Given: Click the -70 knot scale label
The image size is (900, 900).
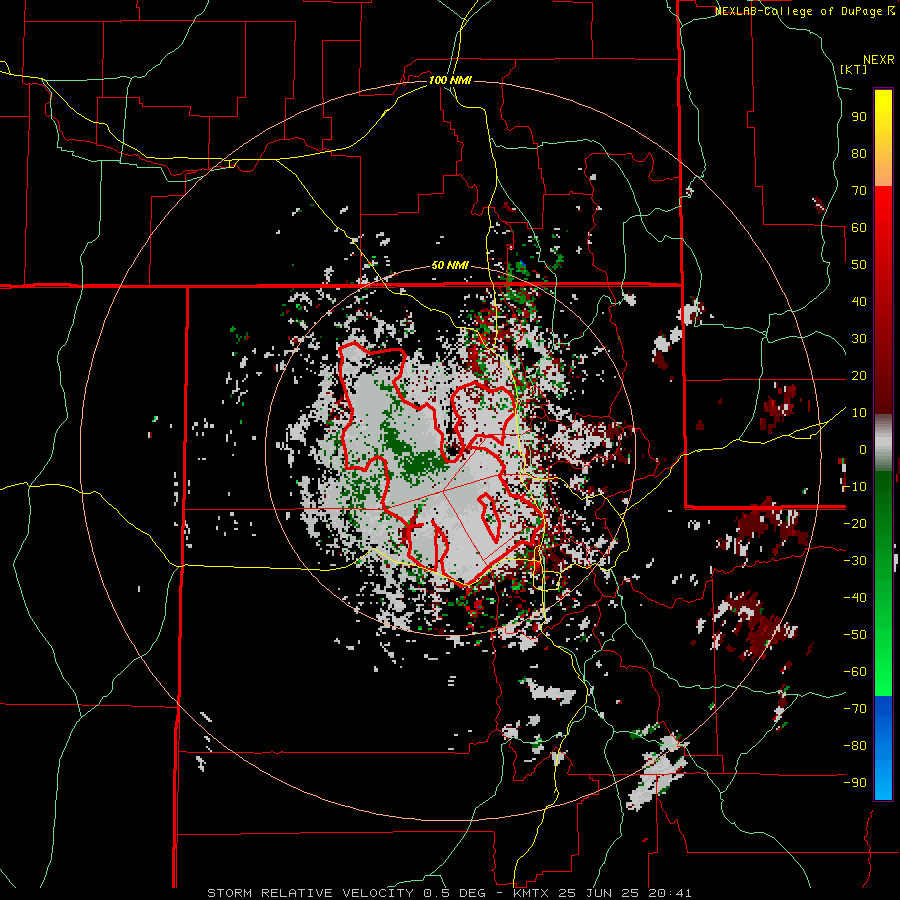Looking at the screenshot, I should pyautogui.click(x=855, y=709).
